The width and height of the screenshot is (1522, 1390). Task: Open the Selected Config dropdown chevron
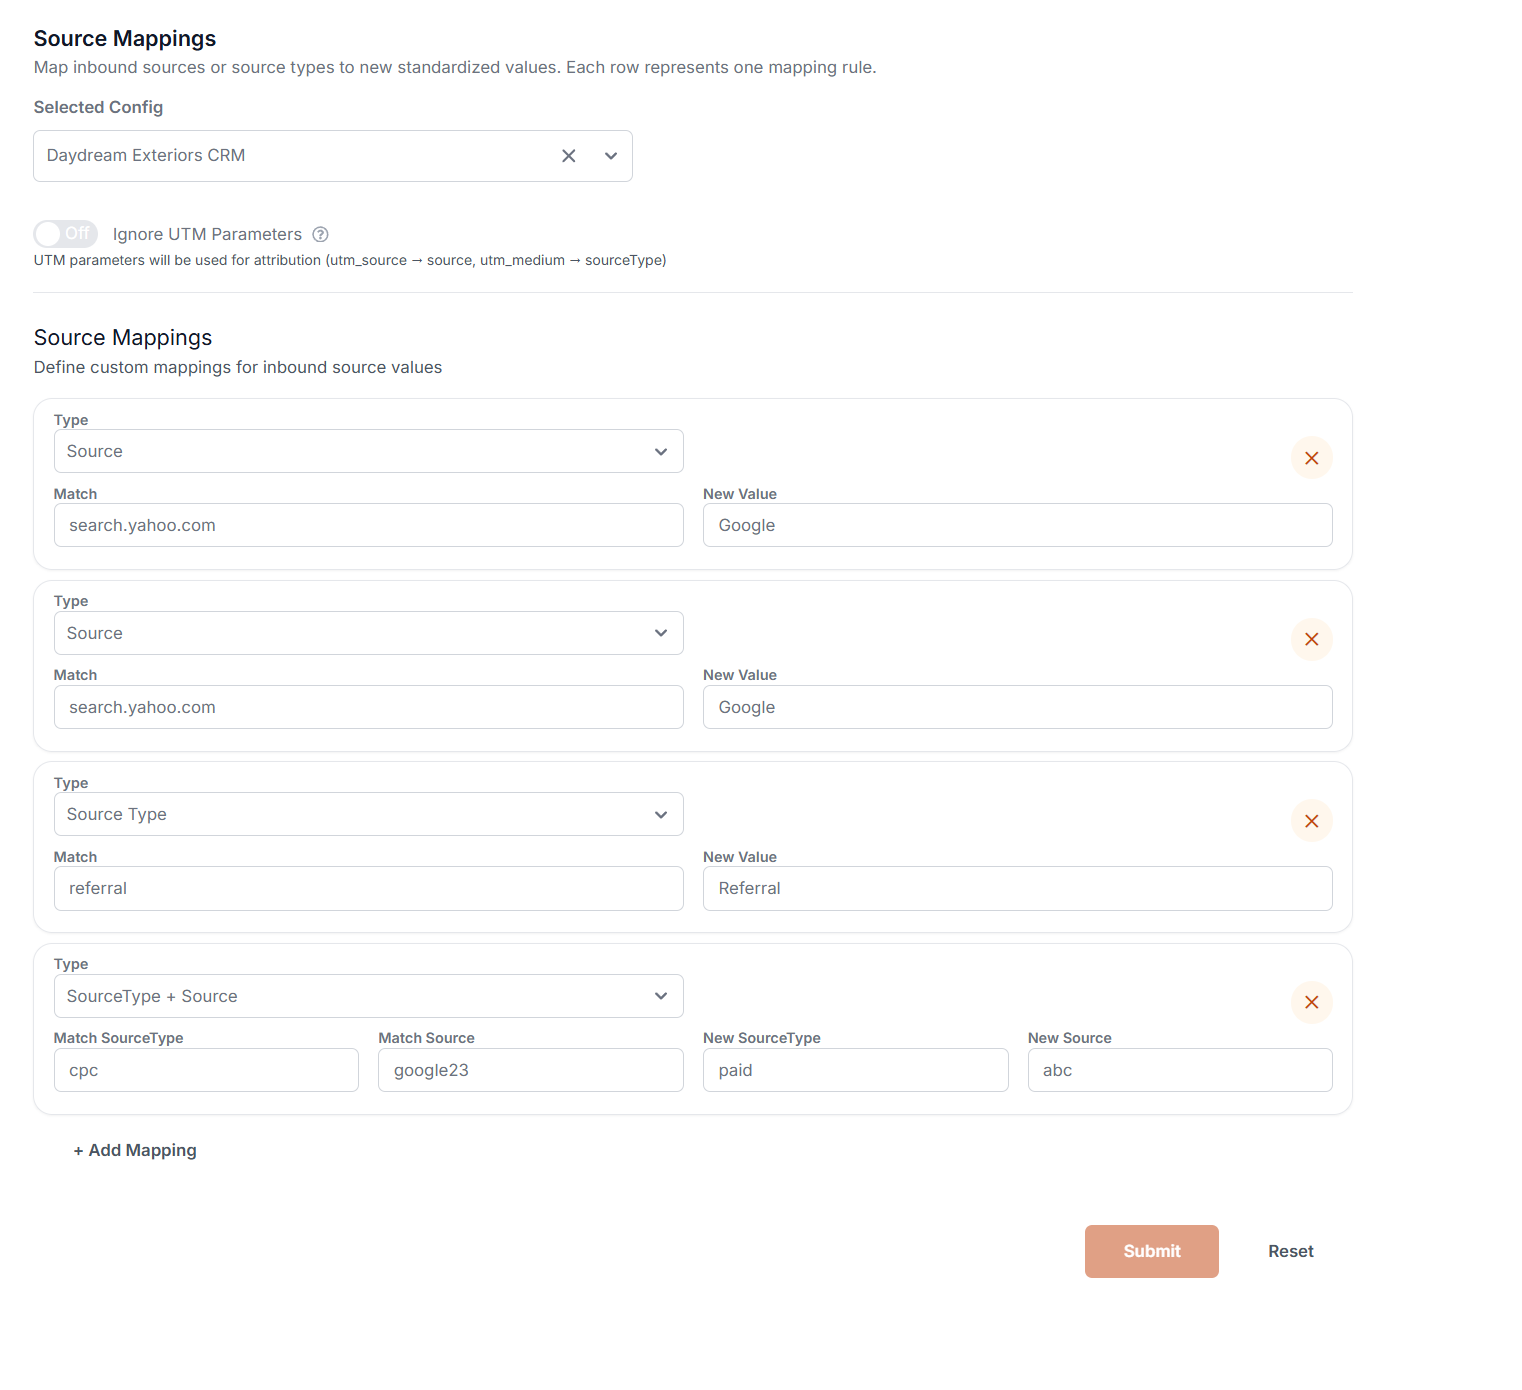tap(611, 156)
